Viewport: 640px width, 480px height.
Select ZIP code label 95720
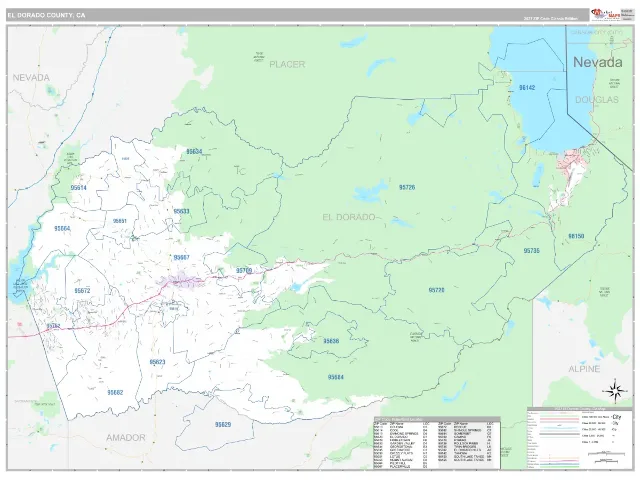tap(436, 290)
